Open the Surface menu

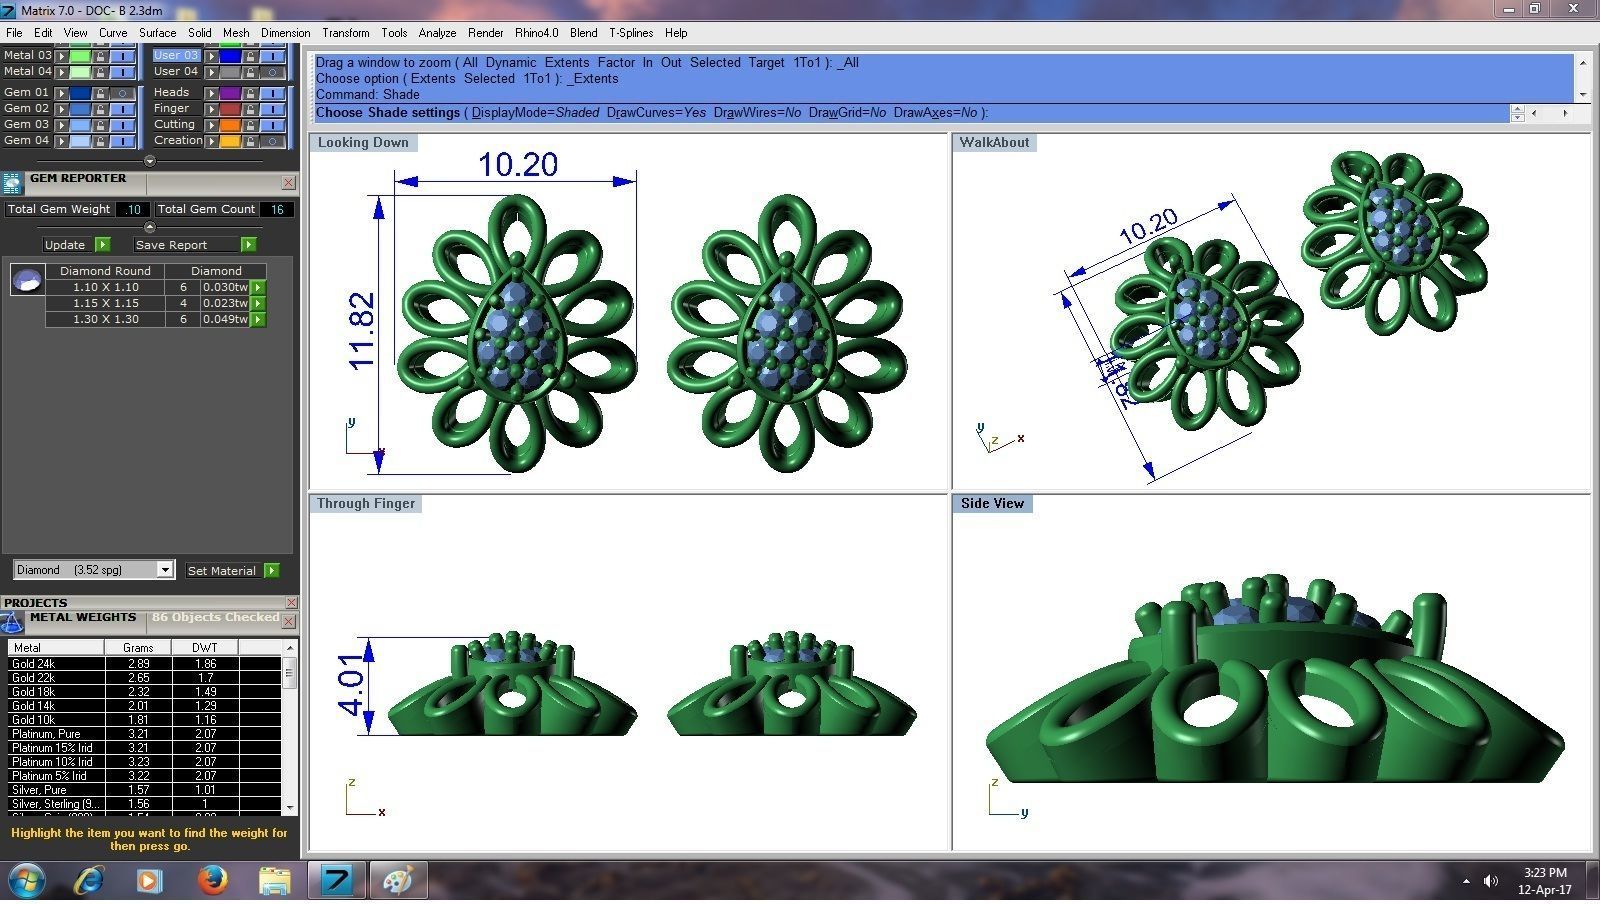158,33
